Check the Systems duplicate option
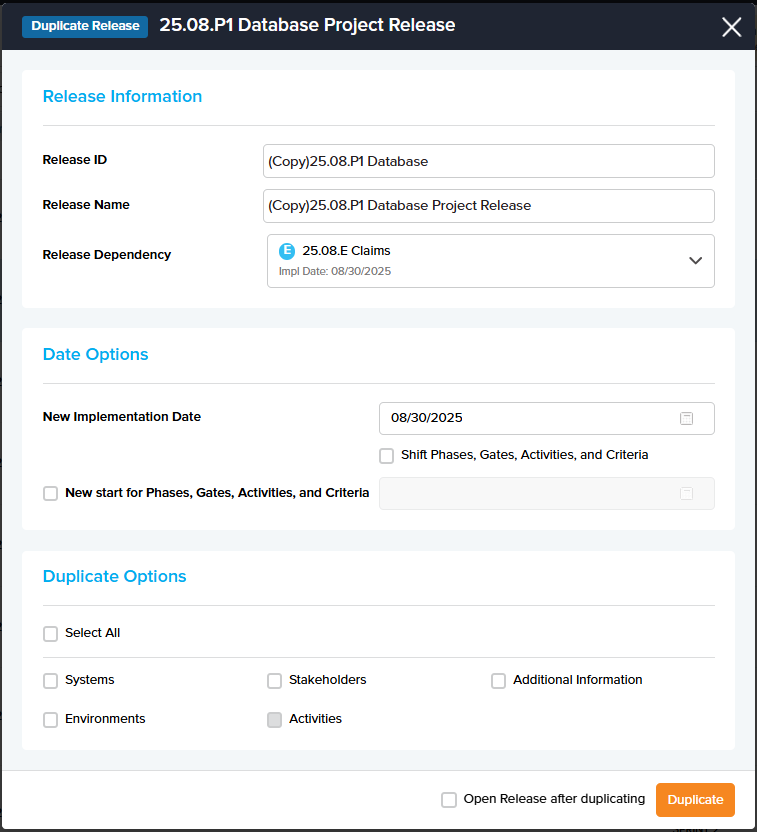Viewport: 757px width, 832px height. coord(51,681)
